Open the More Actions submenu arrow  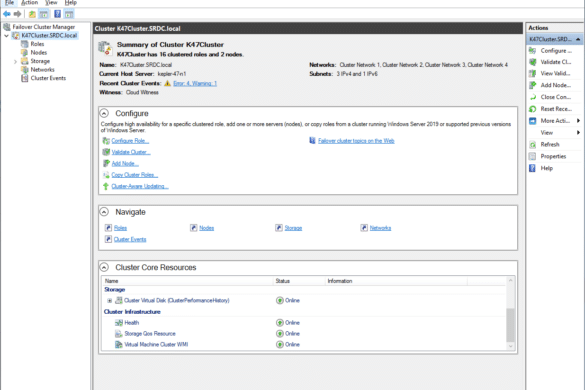(x=578, y=121)
